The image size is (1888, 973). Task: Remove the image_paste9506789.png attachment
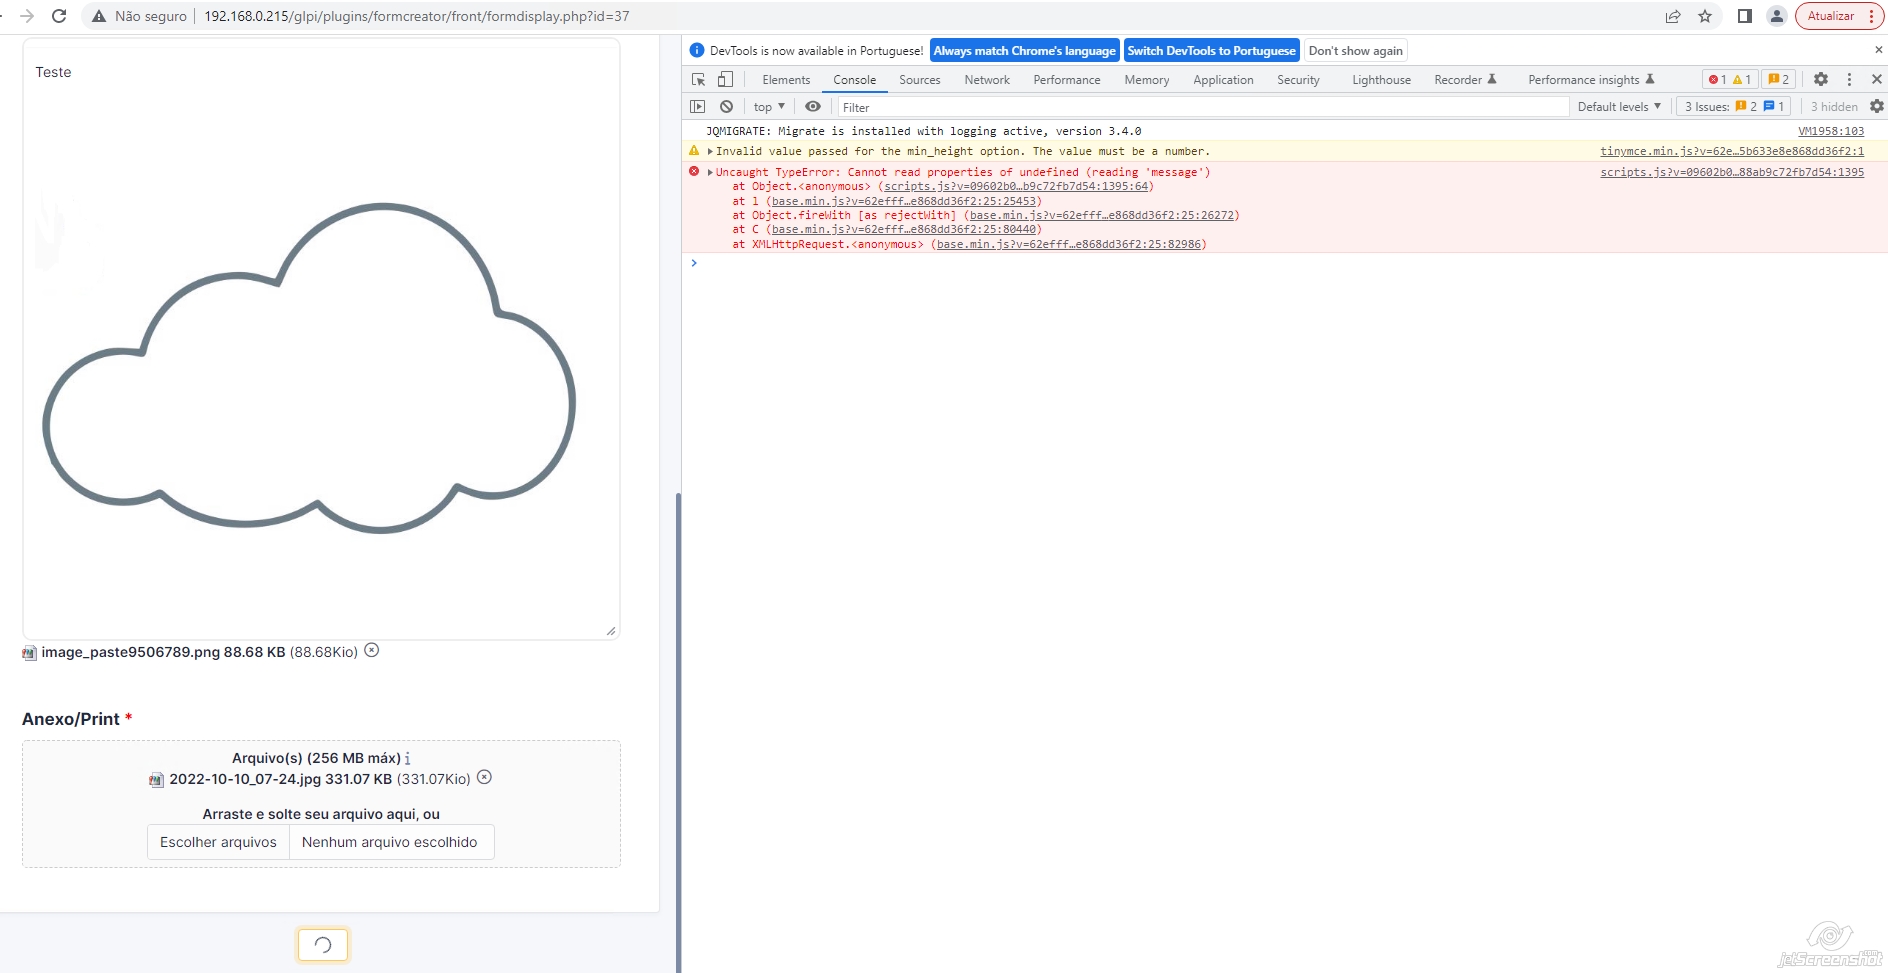point(371,650)
